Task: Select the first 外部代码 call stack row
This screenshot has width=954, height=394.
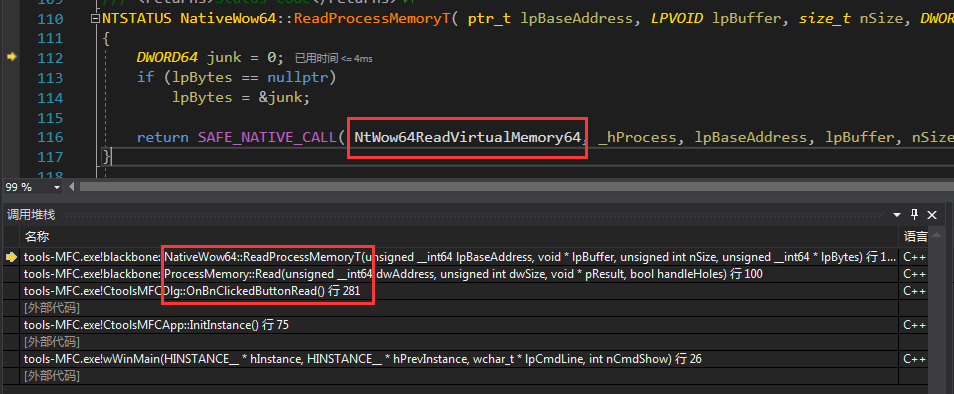Action: (459, 308)
